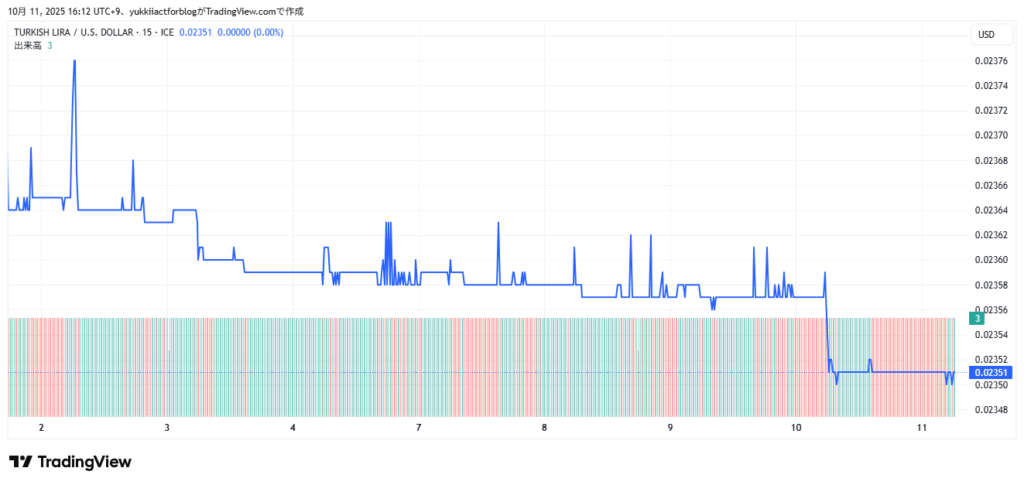Click the green volume value 3 in legend

[50, 46]
